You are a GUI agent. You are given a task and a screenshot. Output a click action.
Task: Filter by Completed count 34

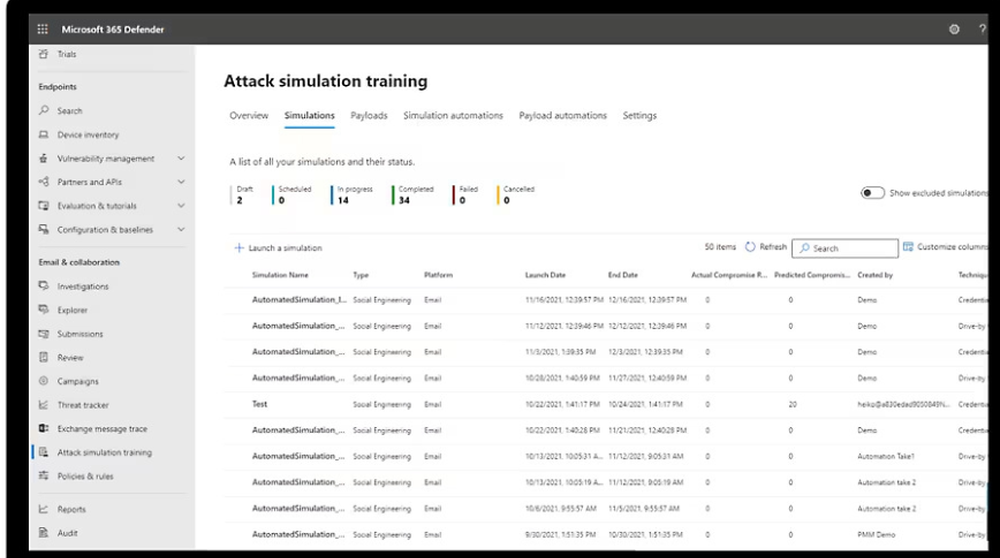[x=413, y=195]
